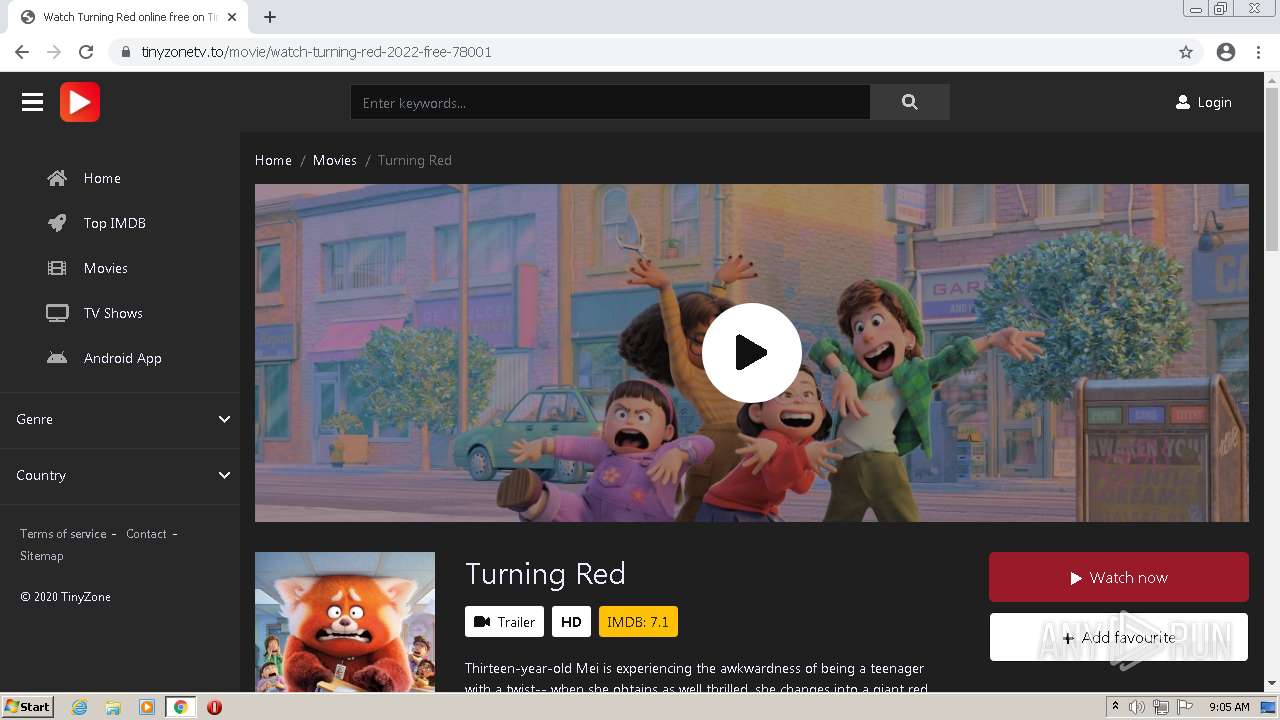Go to Home in the sidebar
1280x720 pixels.
pos(102,178)
